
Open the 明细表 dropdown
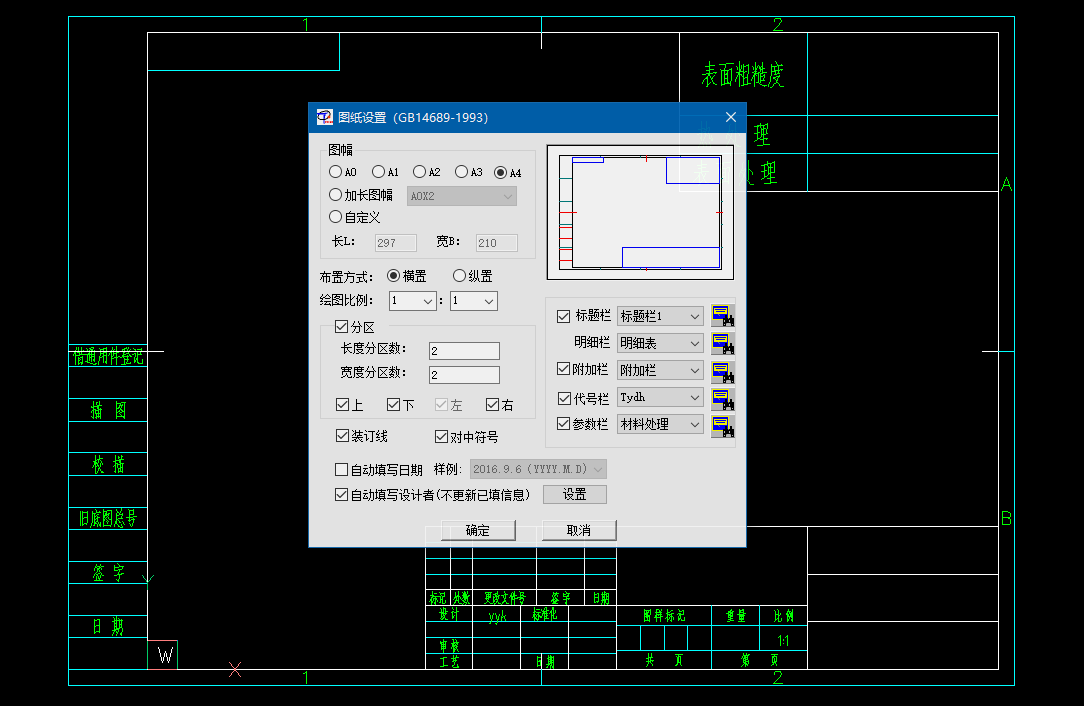pos(660,343)
